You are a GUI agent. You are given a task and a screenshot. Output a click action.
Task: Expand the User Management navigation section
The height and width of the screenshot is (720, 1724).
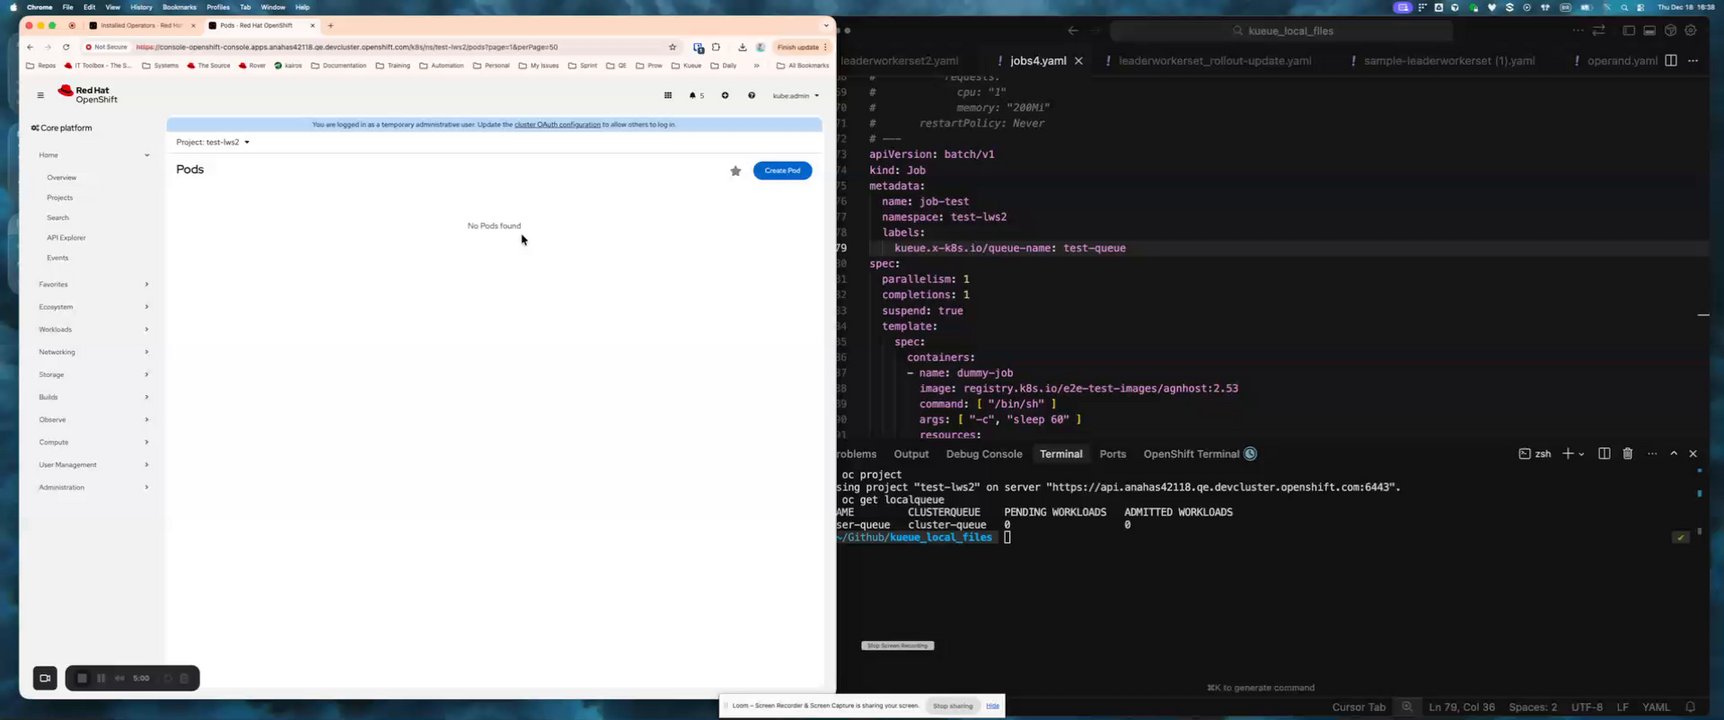(x=94, y=465)
